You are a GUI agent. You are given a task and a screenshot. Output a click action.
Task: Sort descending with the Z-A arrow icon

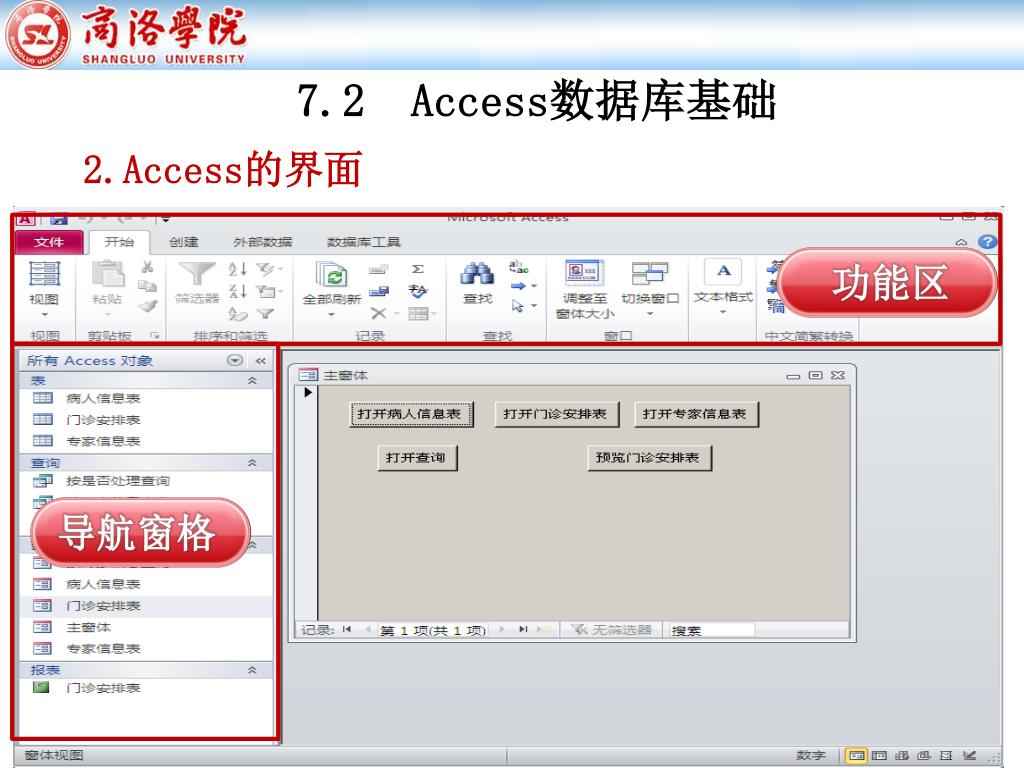(237, 291)
